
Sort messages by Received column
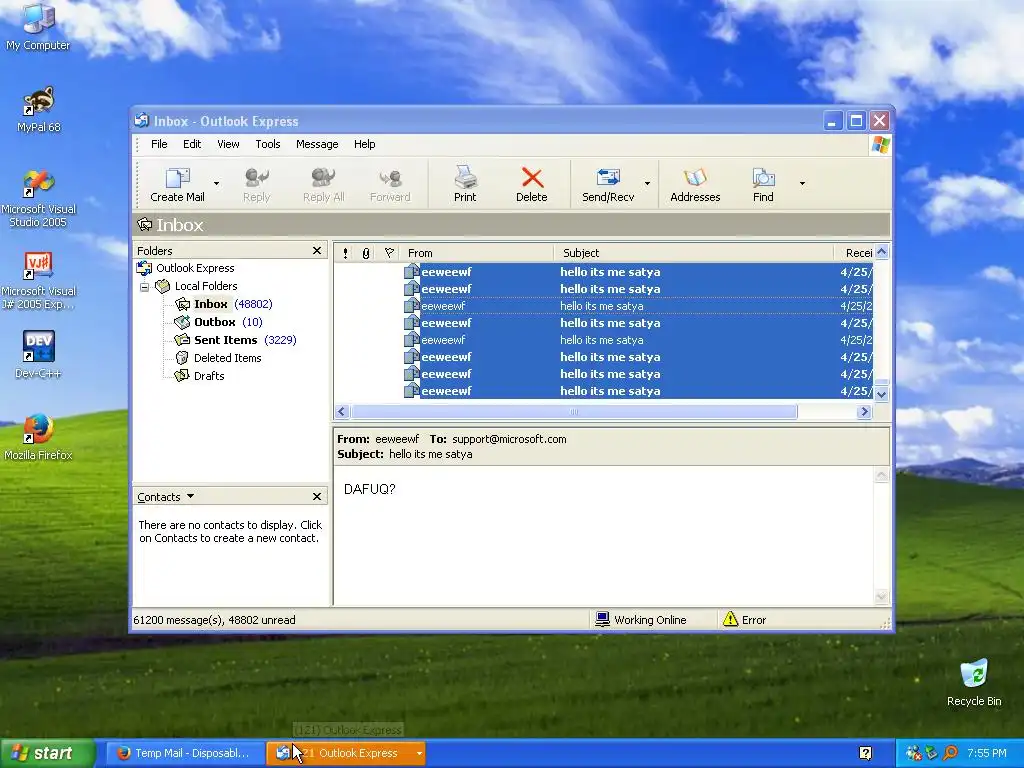854,253
